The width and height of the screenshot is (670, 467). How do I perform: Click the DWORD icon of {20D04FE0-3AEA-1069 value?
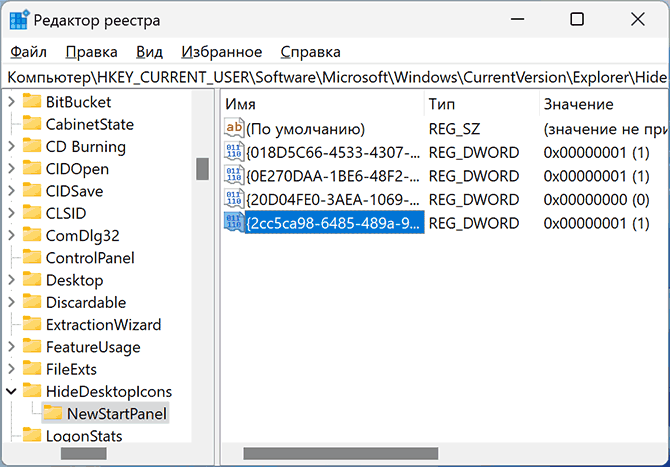coord(234,199)
